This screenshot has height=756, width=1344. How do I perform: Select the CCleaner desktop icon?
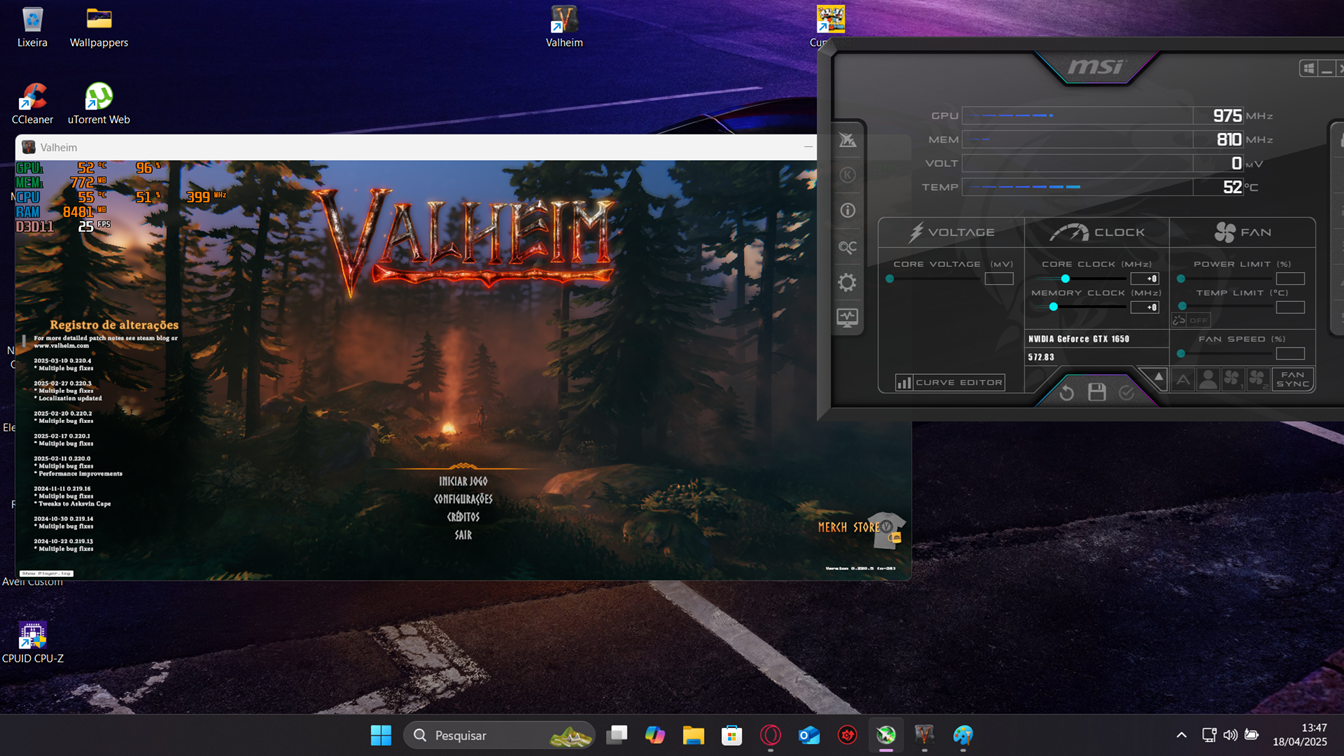point(32,104)
